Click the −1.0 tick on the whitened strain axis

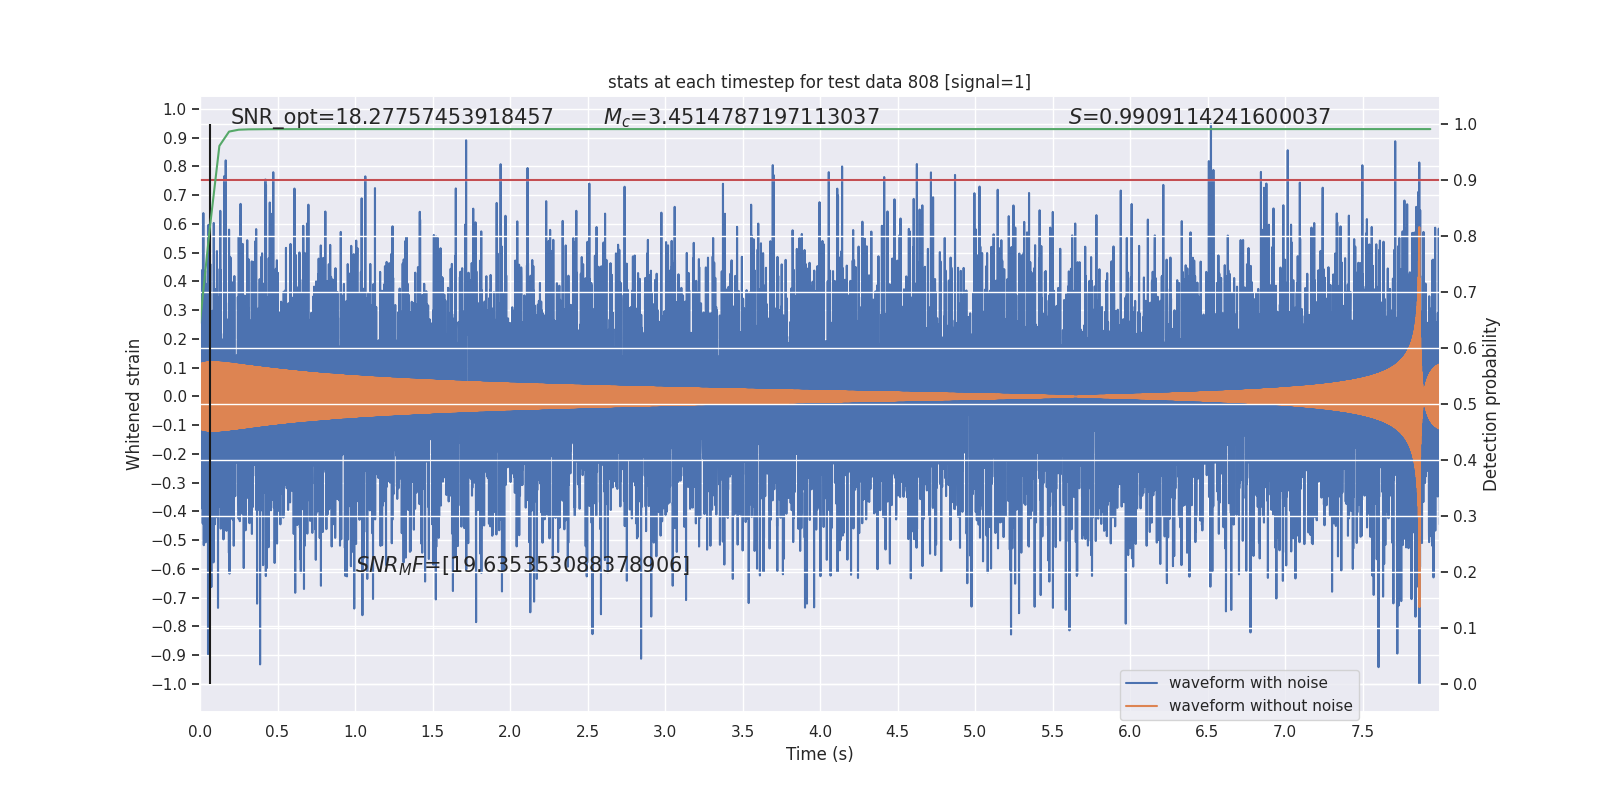tap(169, 684)
